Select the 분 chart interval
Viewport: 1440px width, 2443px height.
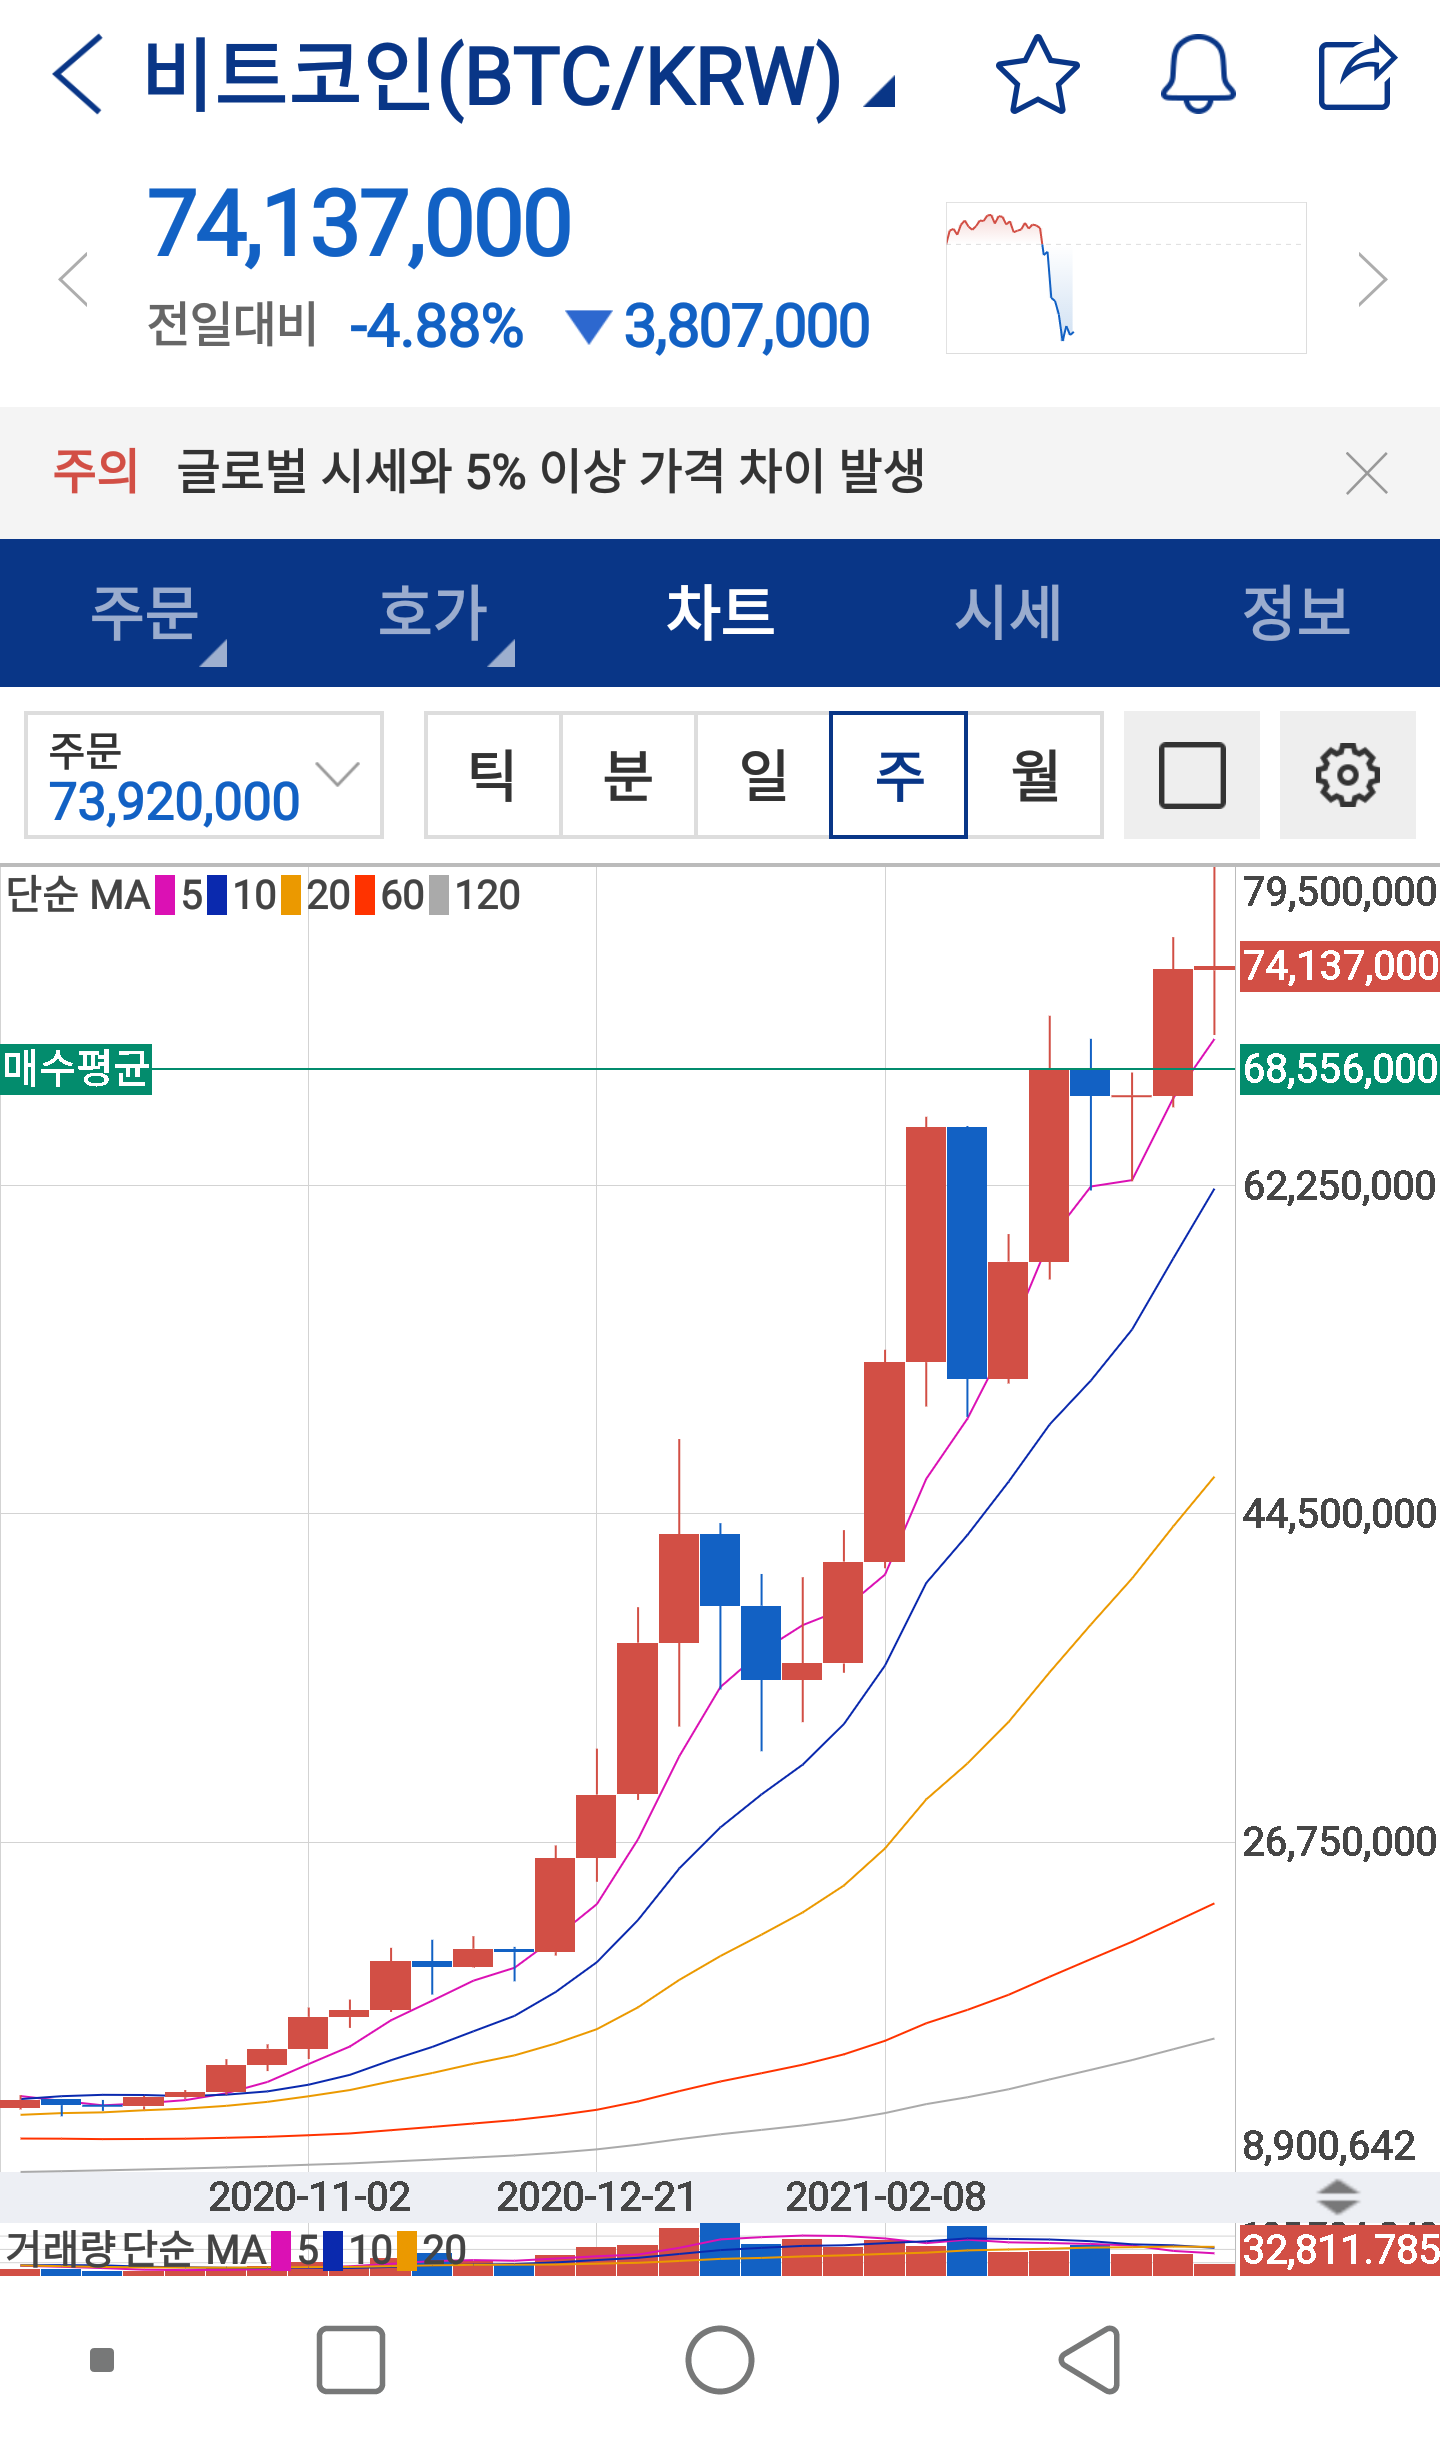point(628,775)
